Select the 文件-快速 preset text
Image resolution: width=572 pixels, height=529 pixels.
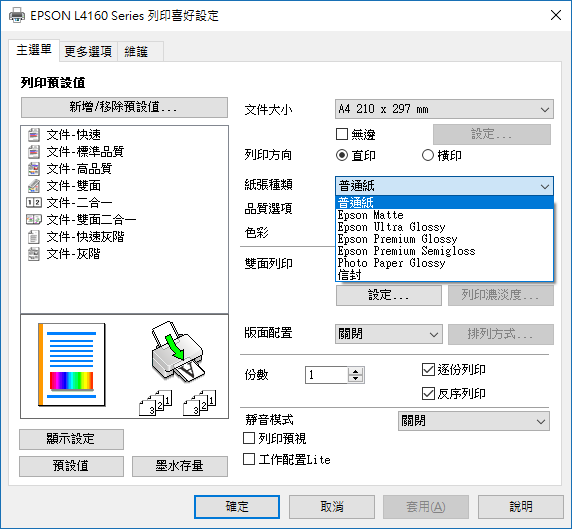click(73, 135)
